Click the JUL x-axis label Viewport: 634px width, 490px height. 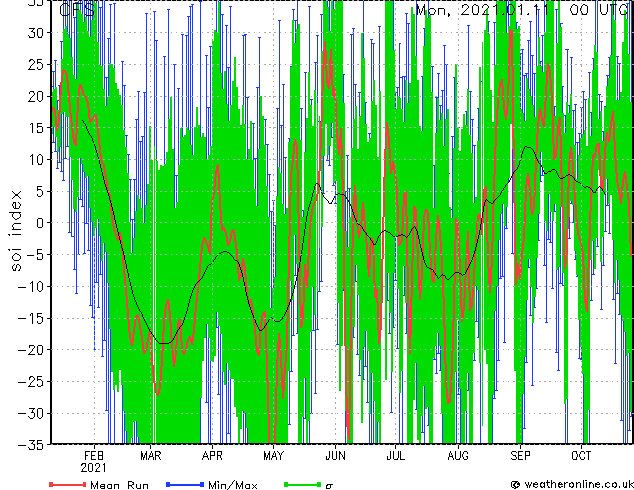396,456
